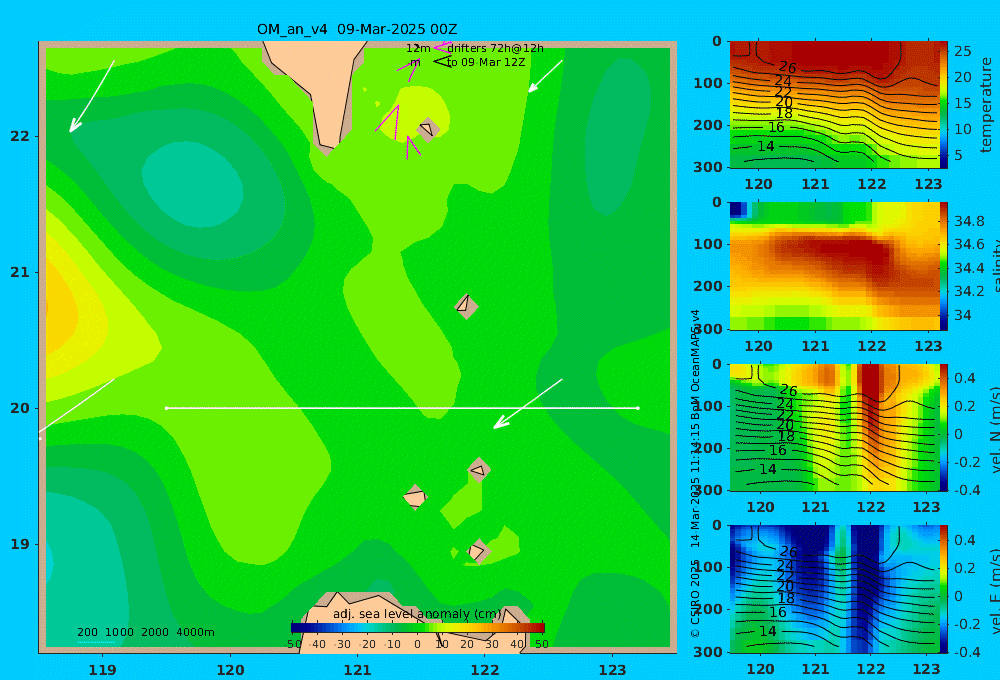Click the sea level anomaly colorbar strip
The width and height of the screenshot is (1000, 680).
(x=418, y=628)
